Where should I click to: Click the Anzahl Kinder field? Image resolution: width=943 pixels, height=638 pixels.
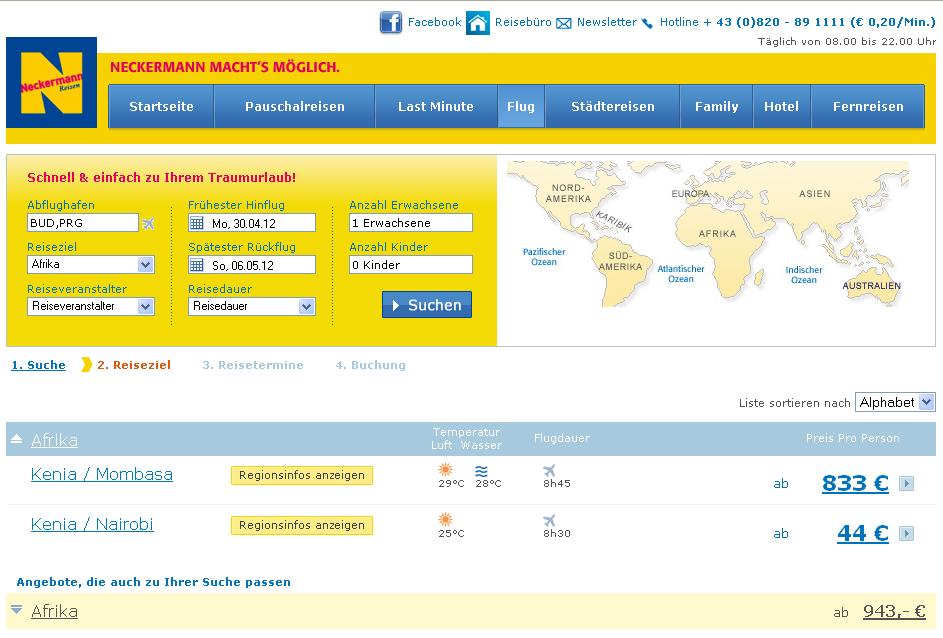tap(411, 265)
